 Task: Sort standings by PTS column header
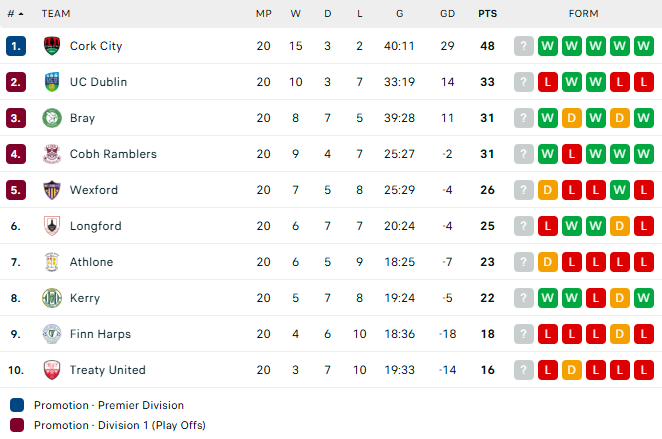point(487,14)
